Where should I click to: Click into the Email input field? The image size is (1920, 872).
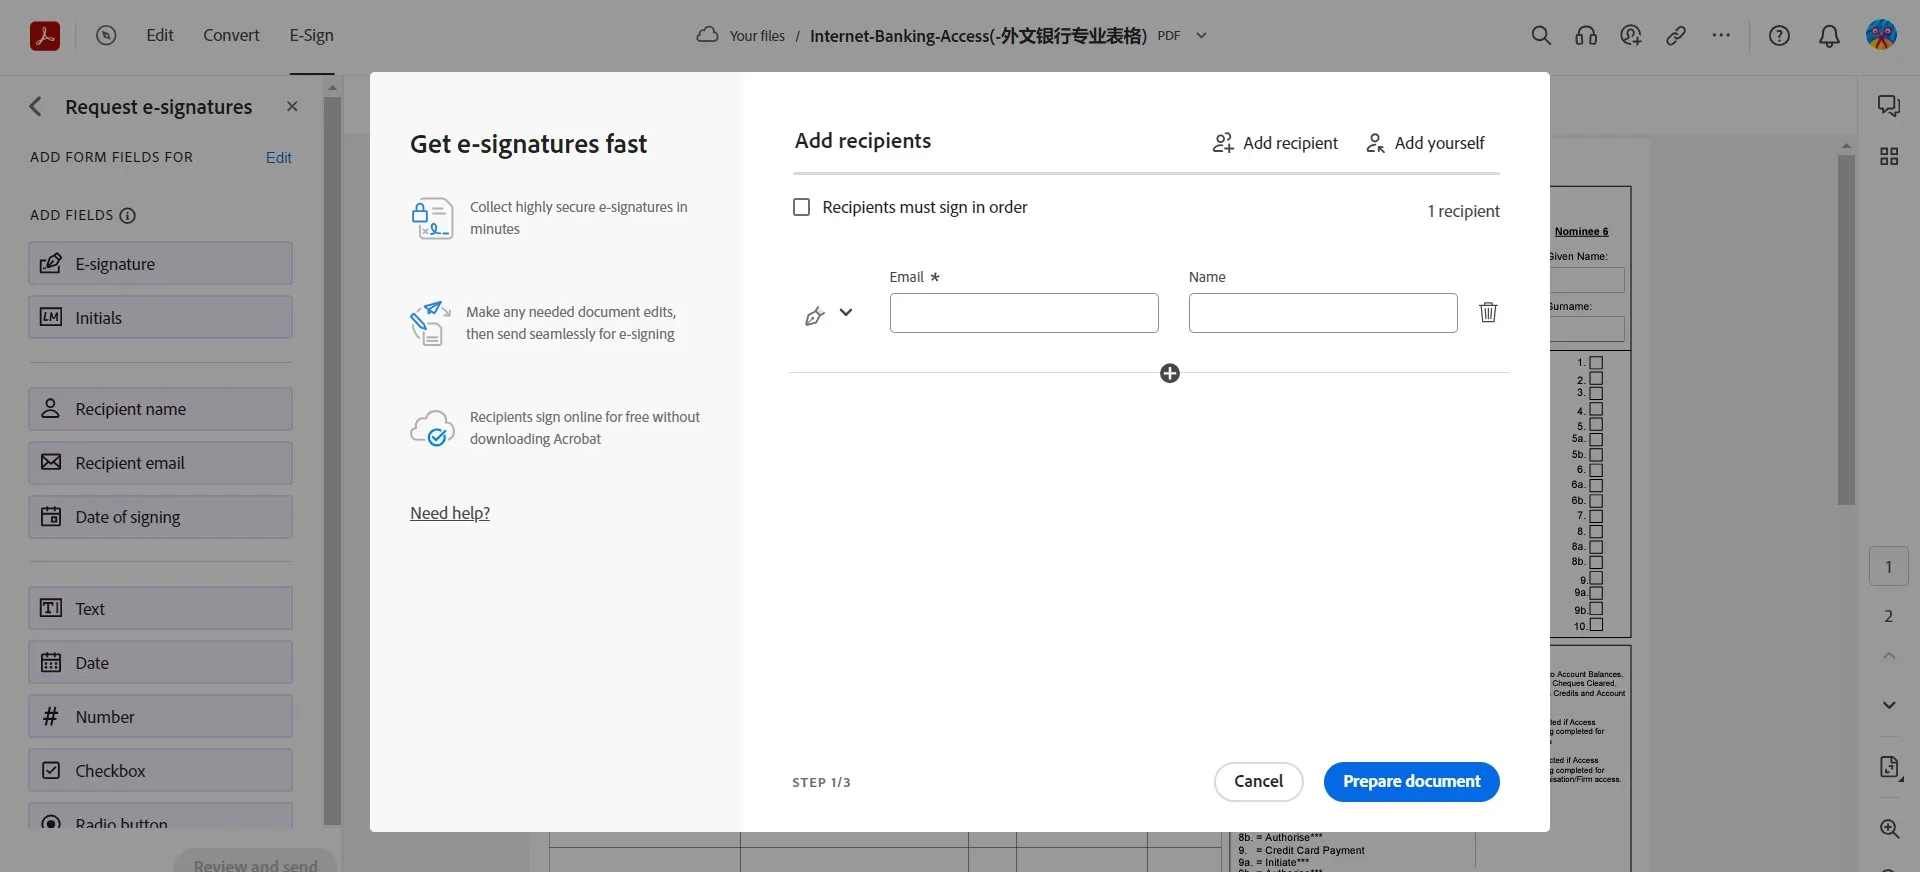[x=1024, y=313]
